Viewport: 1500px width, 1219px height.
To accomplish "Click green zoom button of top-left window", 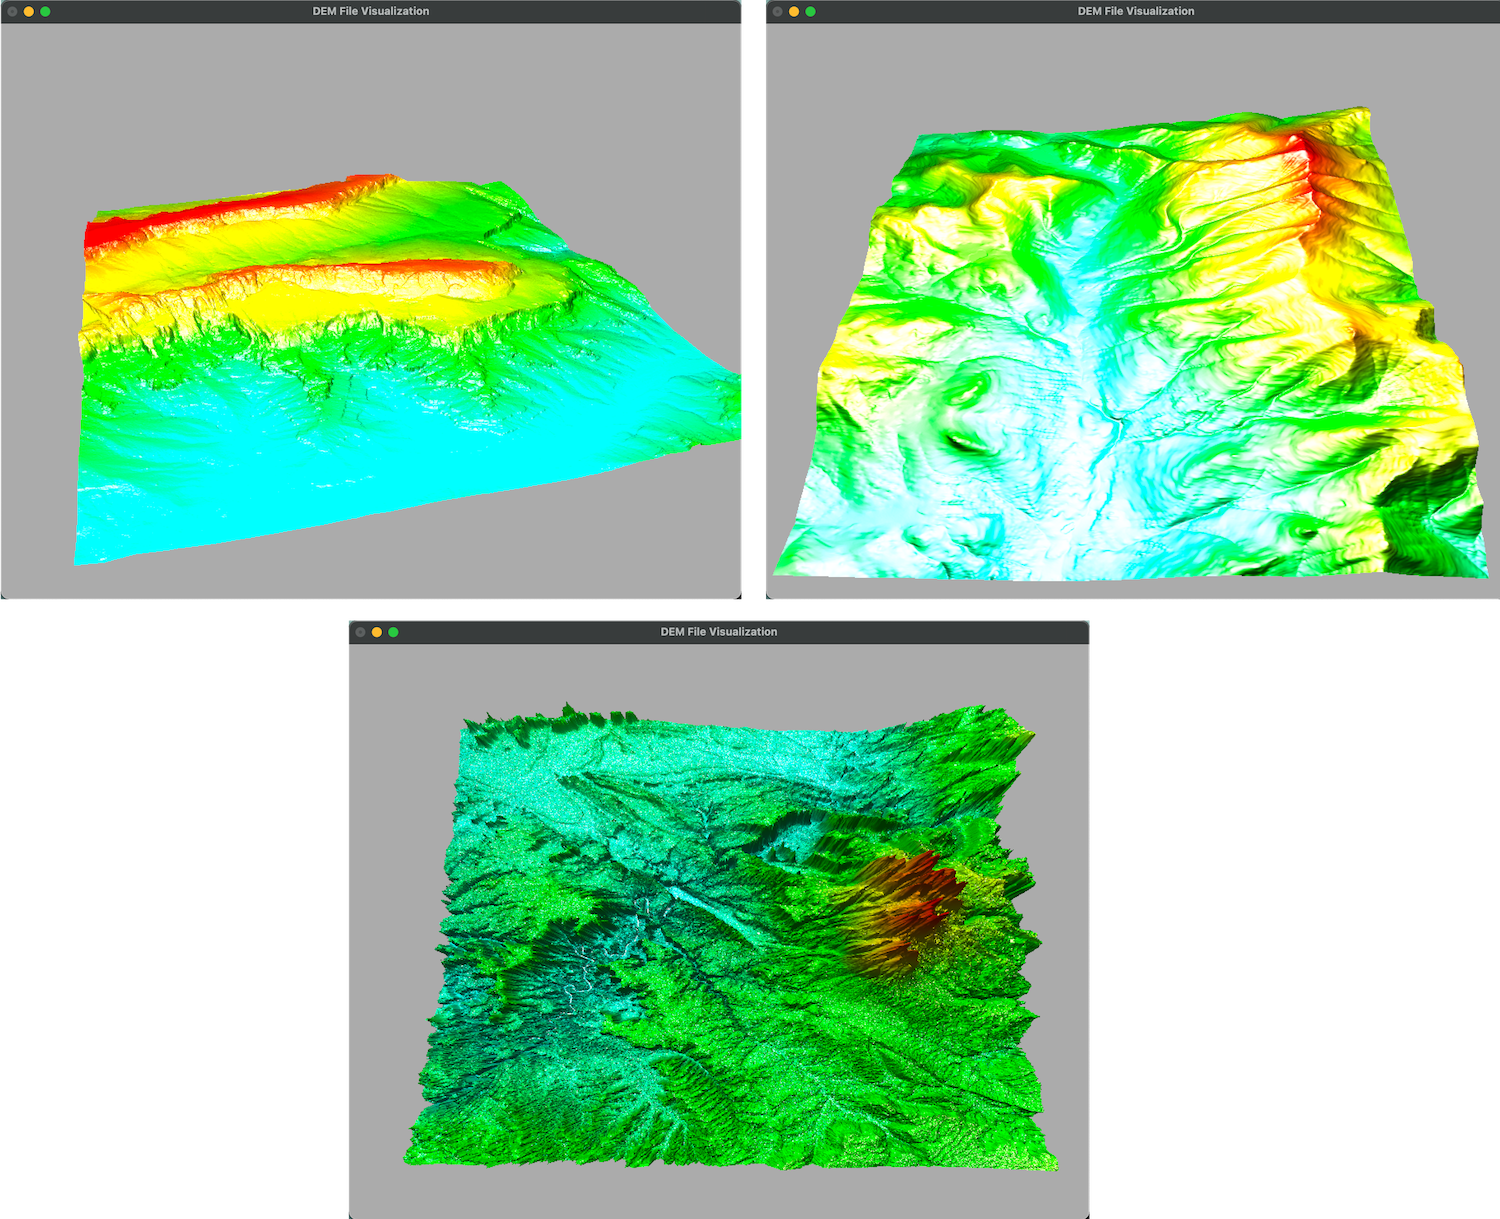I will point(45,11).
